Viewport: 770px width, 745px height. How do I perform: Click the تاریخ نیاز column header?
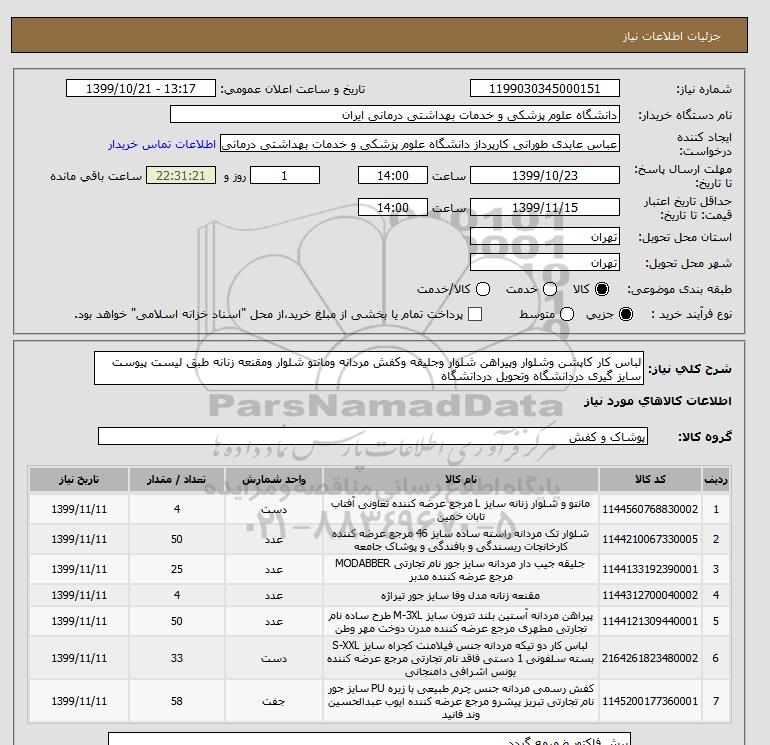pos(79,479)
